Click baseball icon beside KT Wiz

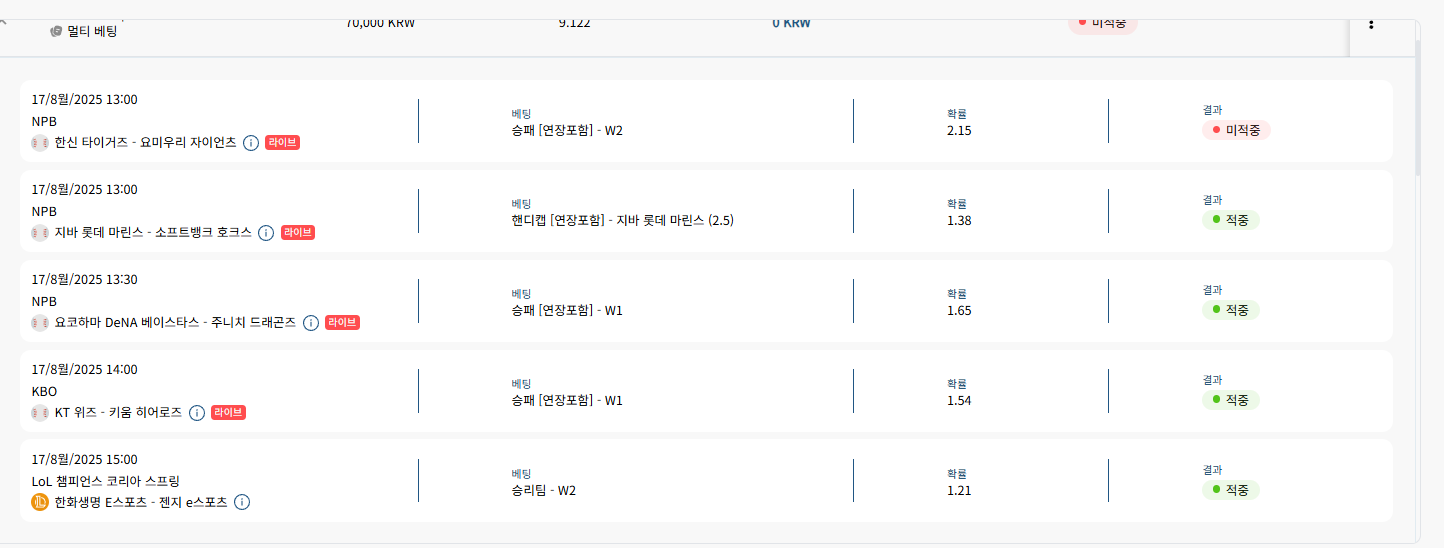click(x=40, y=412)
